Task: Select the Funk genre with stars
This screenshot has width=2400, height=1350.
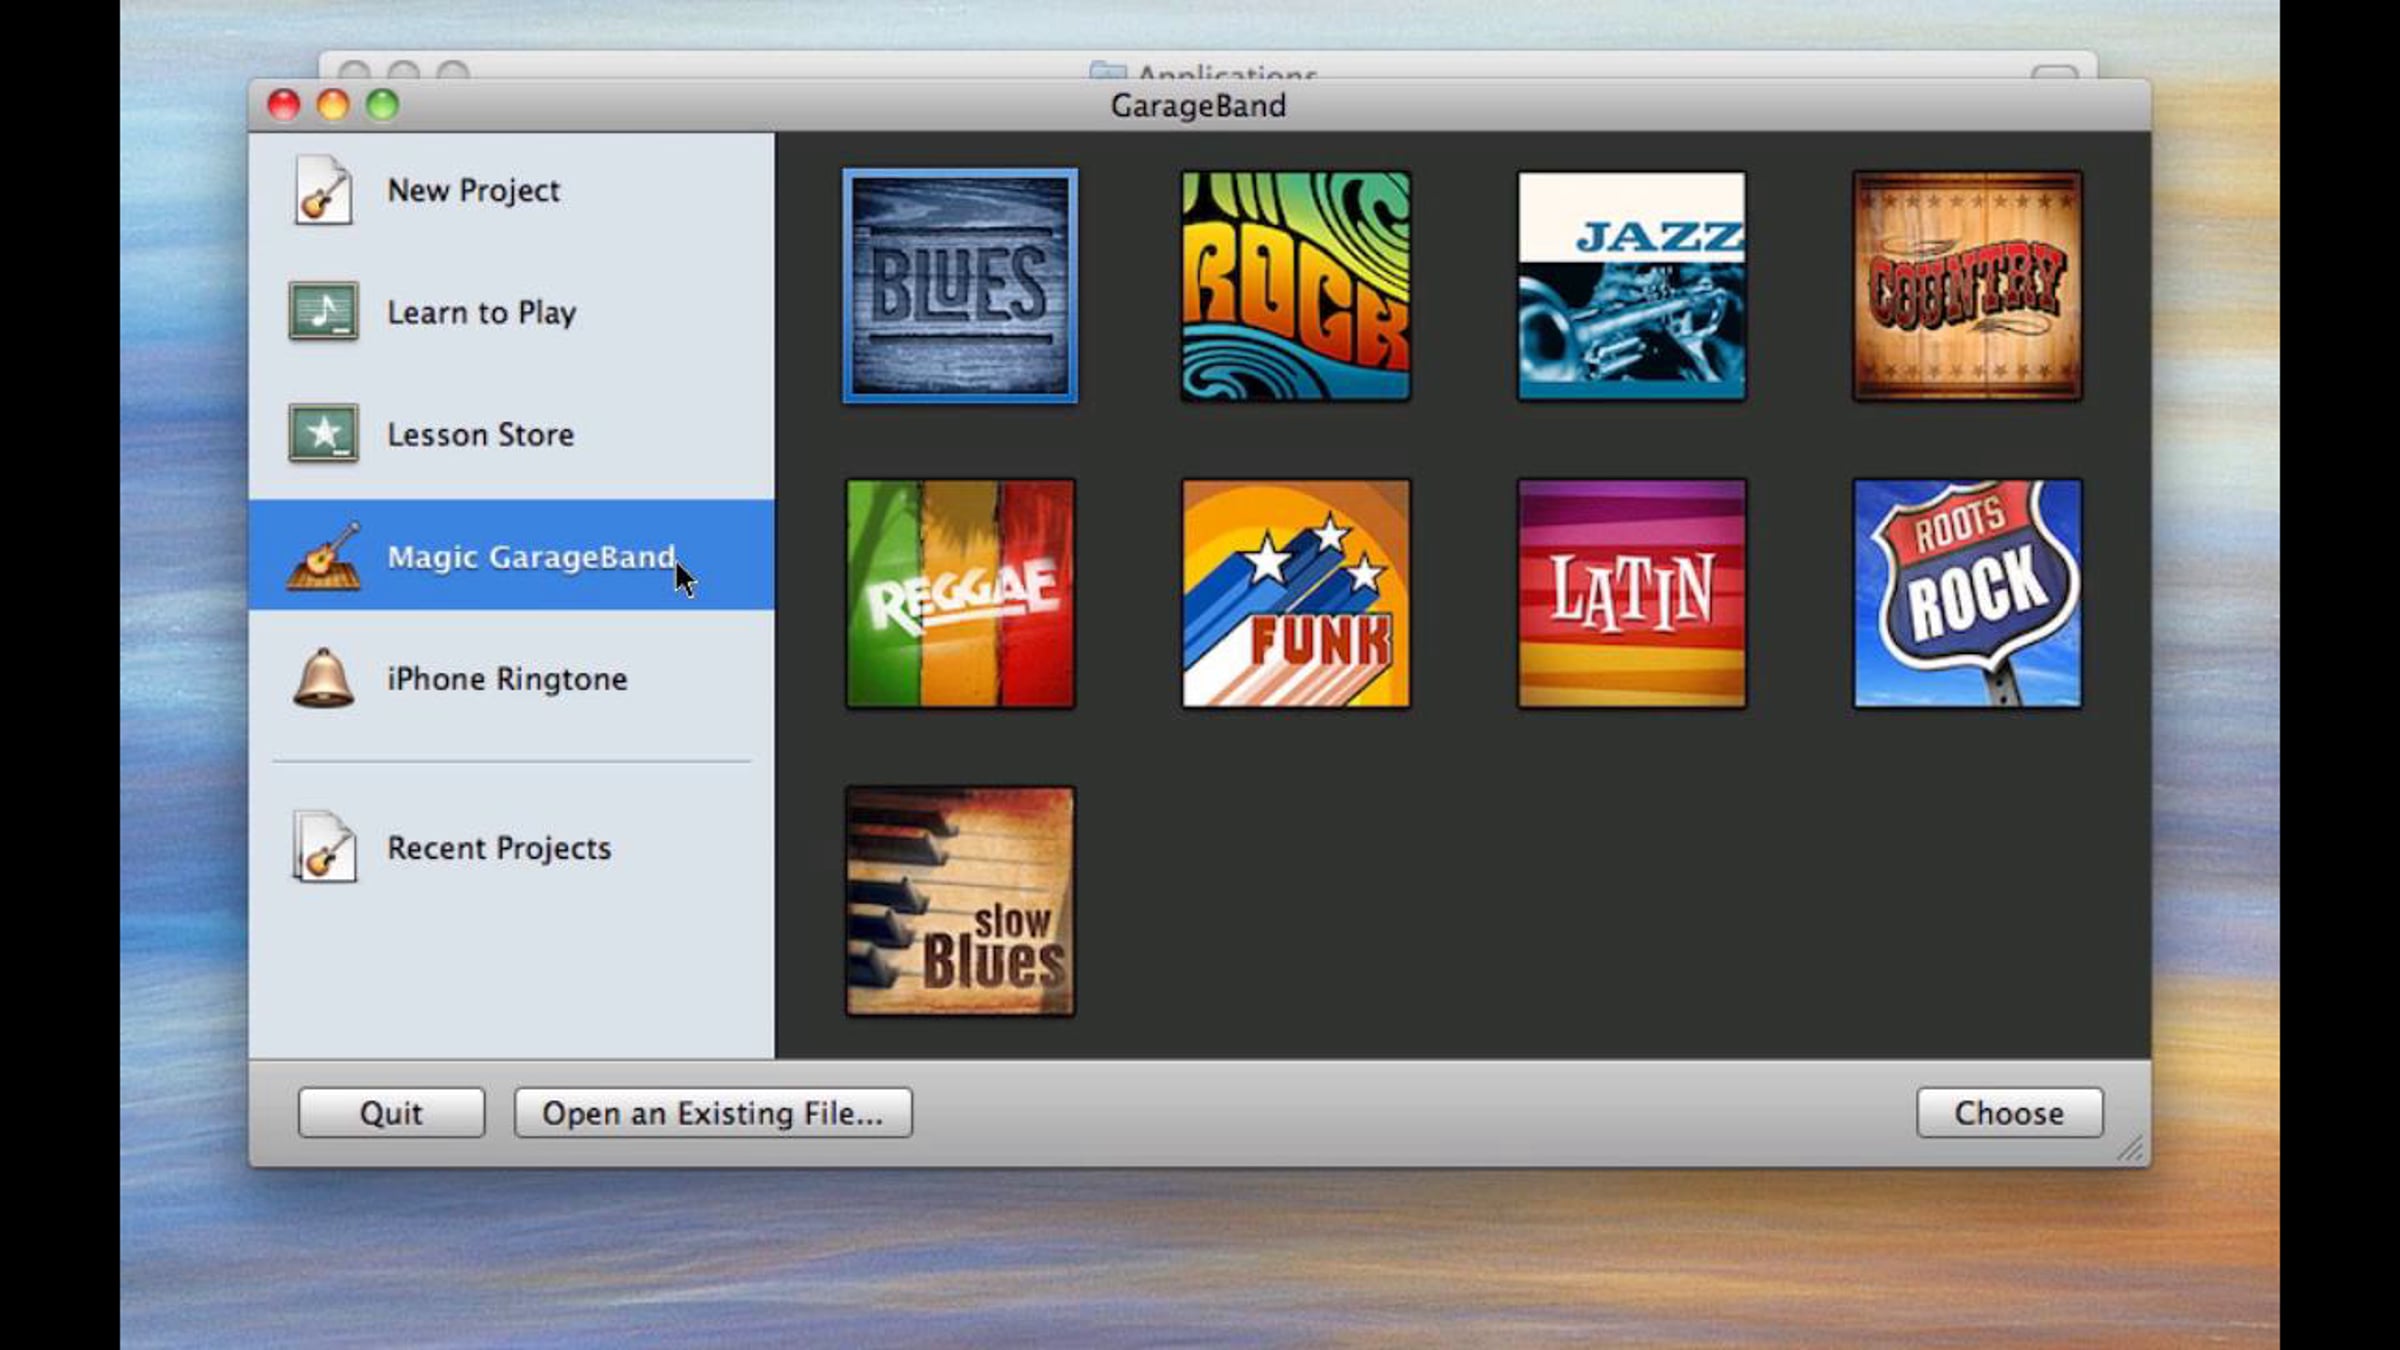Action: [1296, 593]
